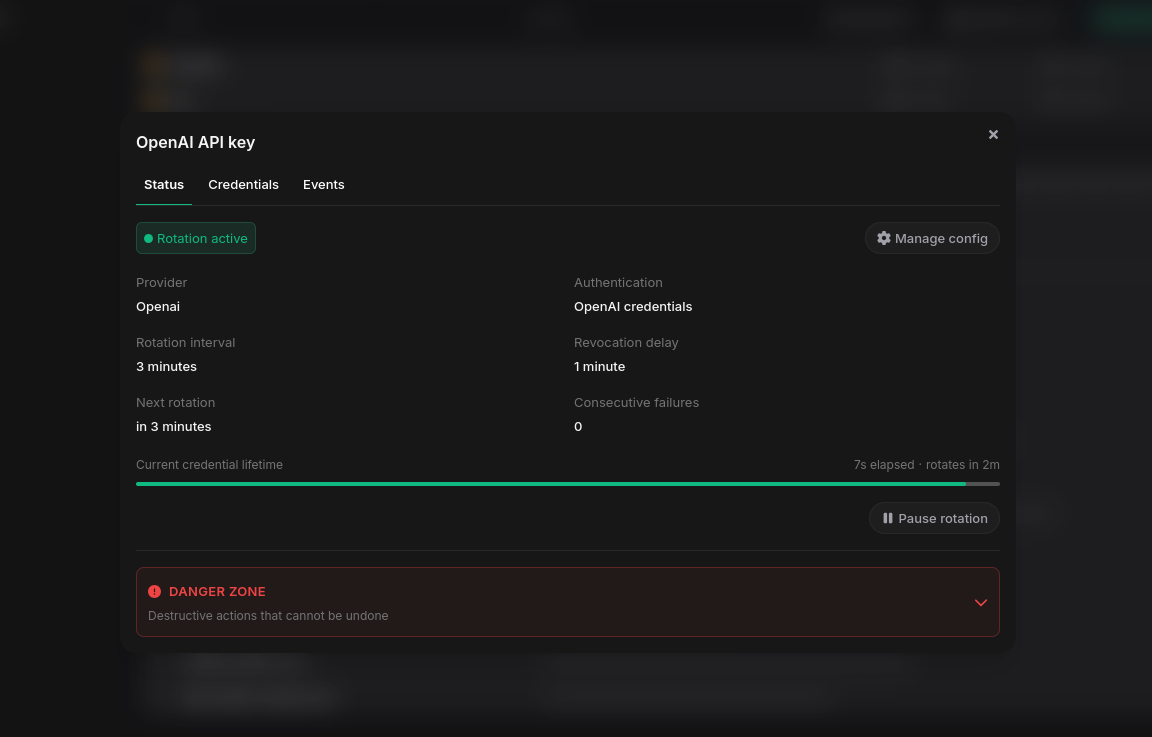The image size is (1152, 737).
Task: Click the 'Current credential lifetime' label
Action: pos(209,465)
